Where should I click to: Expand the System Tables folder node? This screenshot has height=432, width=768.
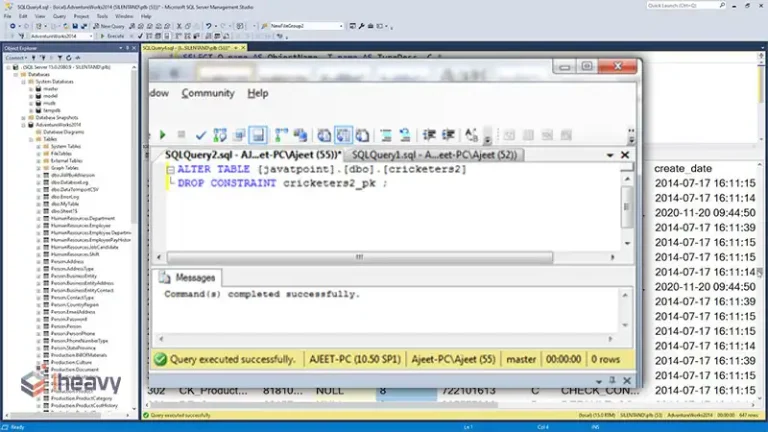(x=38, y=146)
